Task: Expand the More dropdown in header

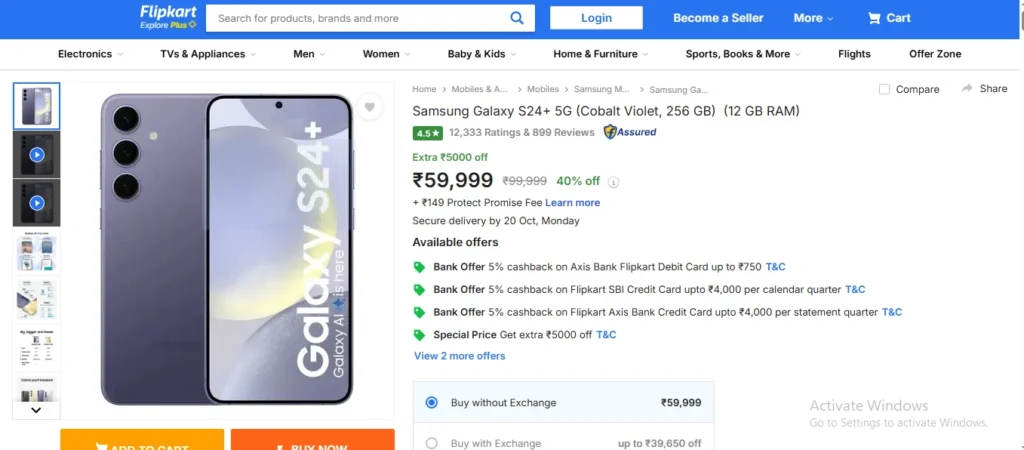Action: coord(813,18)
